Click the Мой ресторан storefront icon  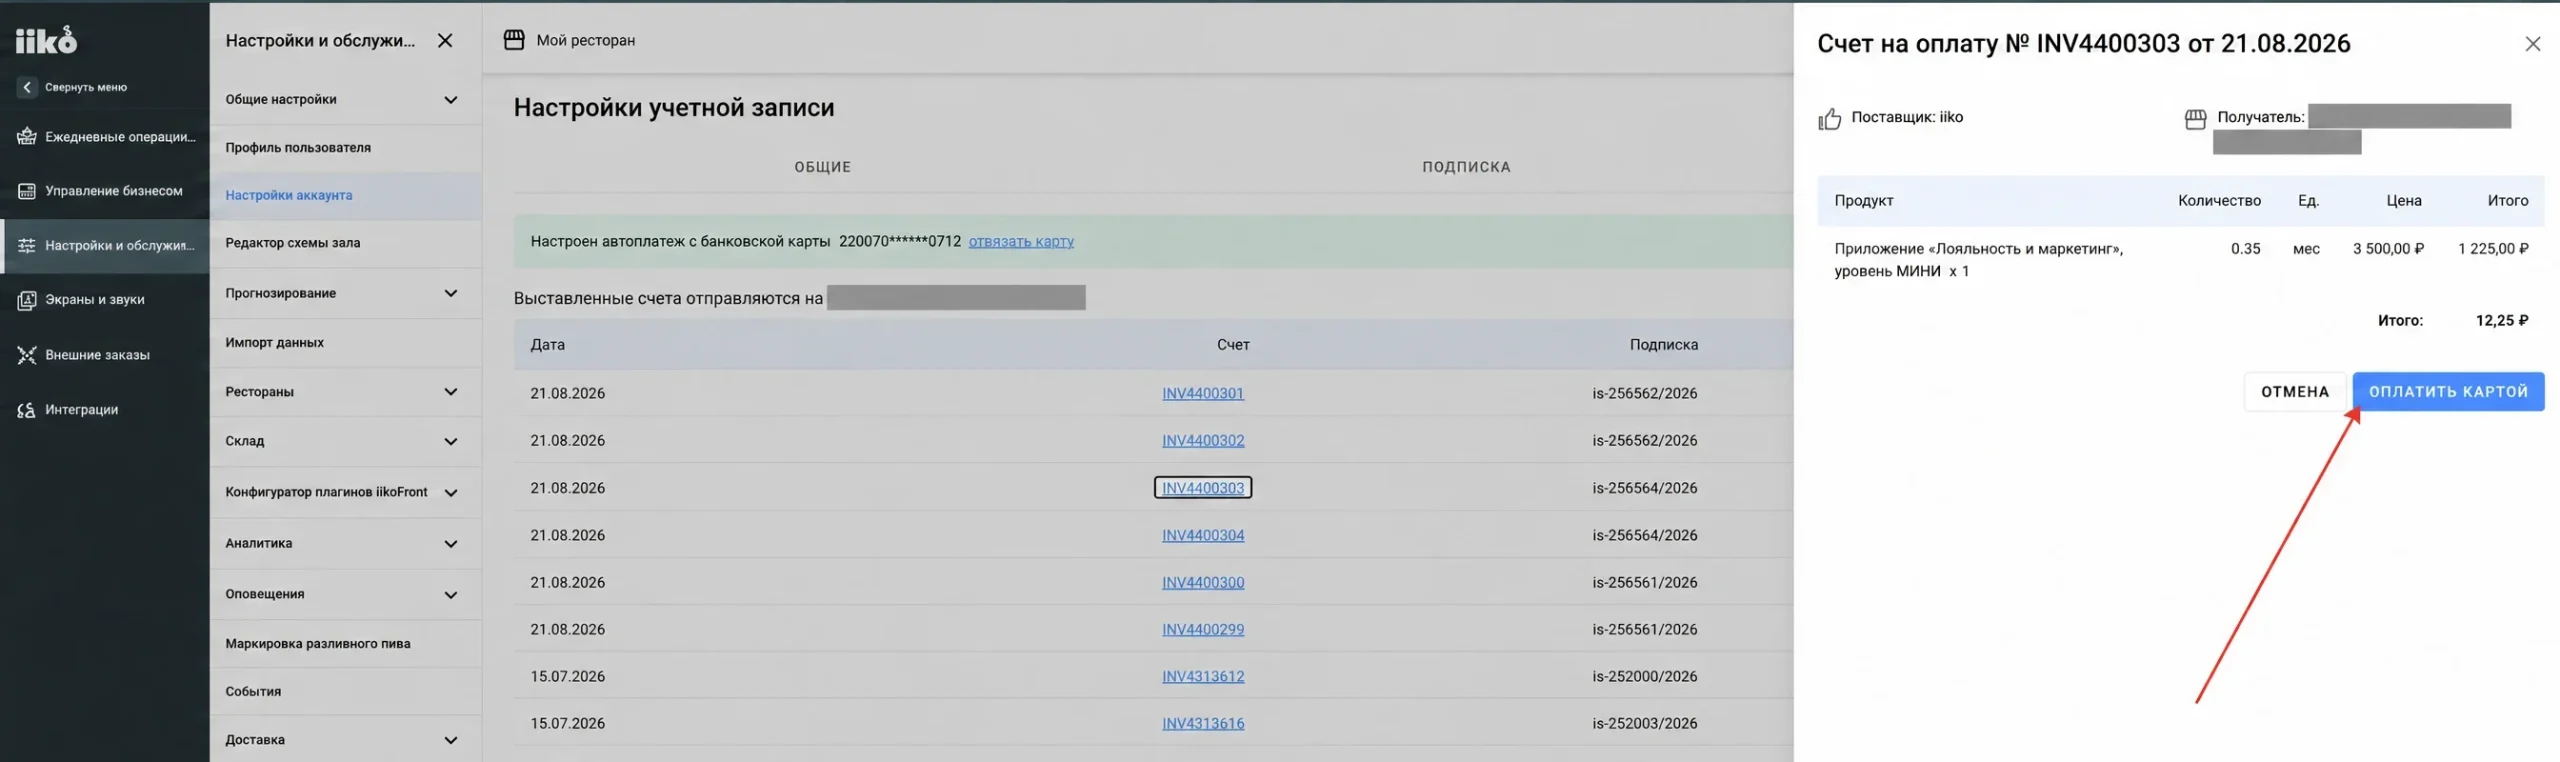pos(514,40)
